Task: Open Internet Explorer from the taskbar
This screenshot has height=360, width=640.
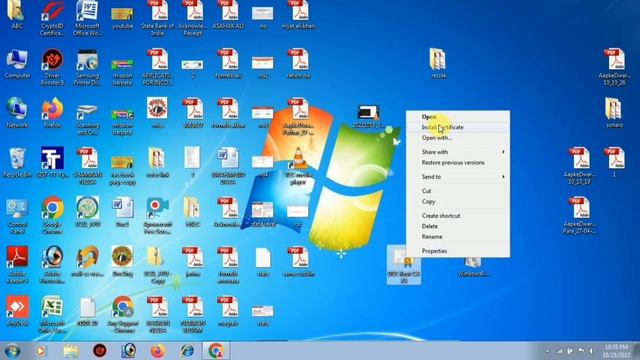Action: [187, 351]
